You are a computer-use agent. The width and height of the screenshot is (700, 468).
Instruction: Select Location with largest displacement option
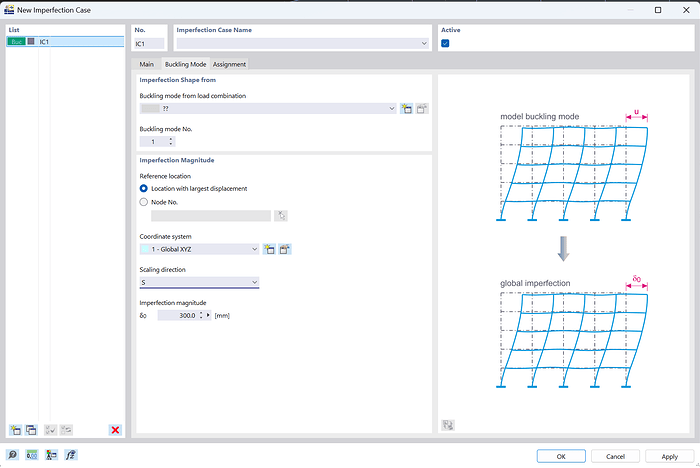tap(144, 188)
